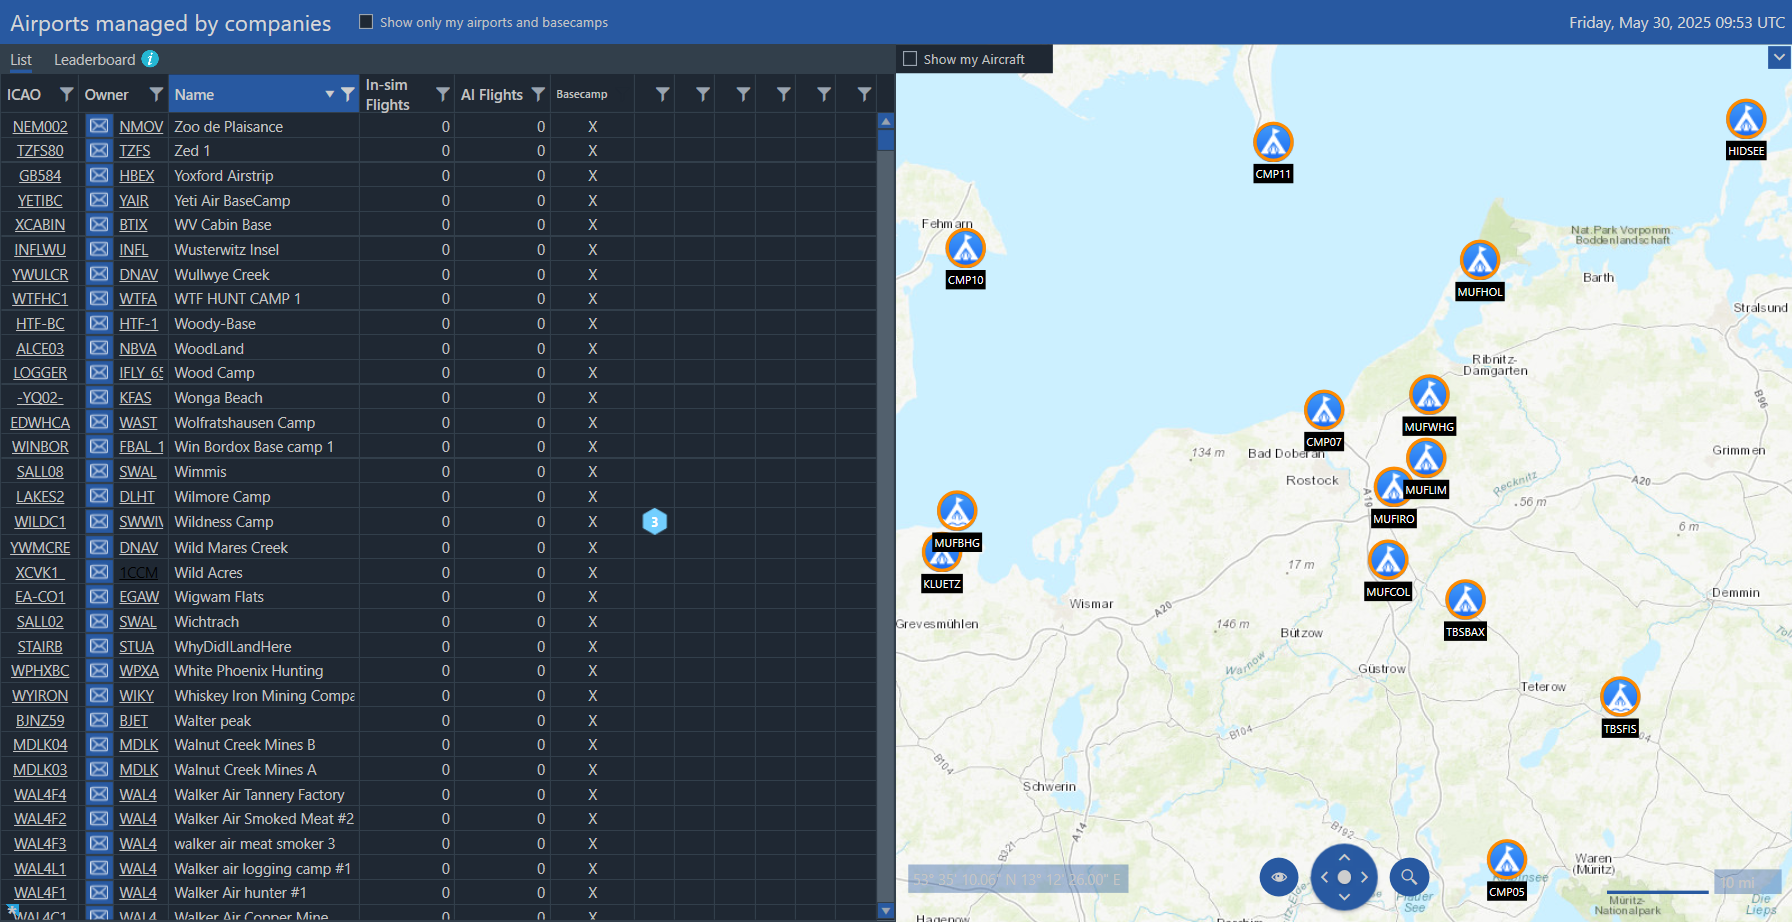Switch to the List tab
Screen dimensions: 1792x922
(x=21, y=60)
